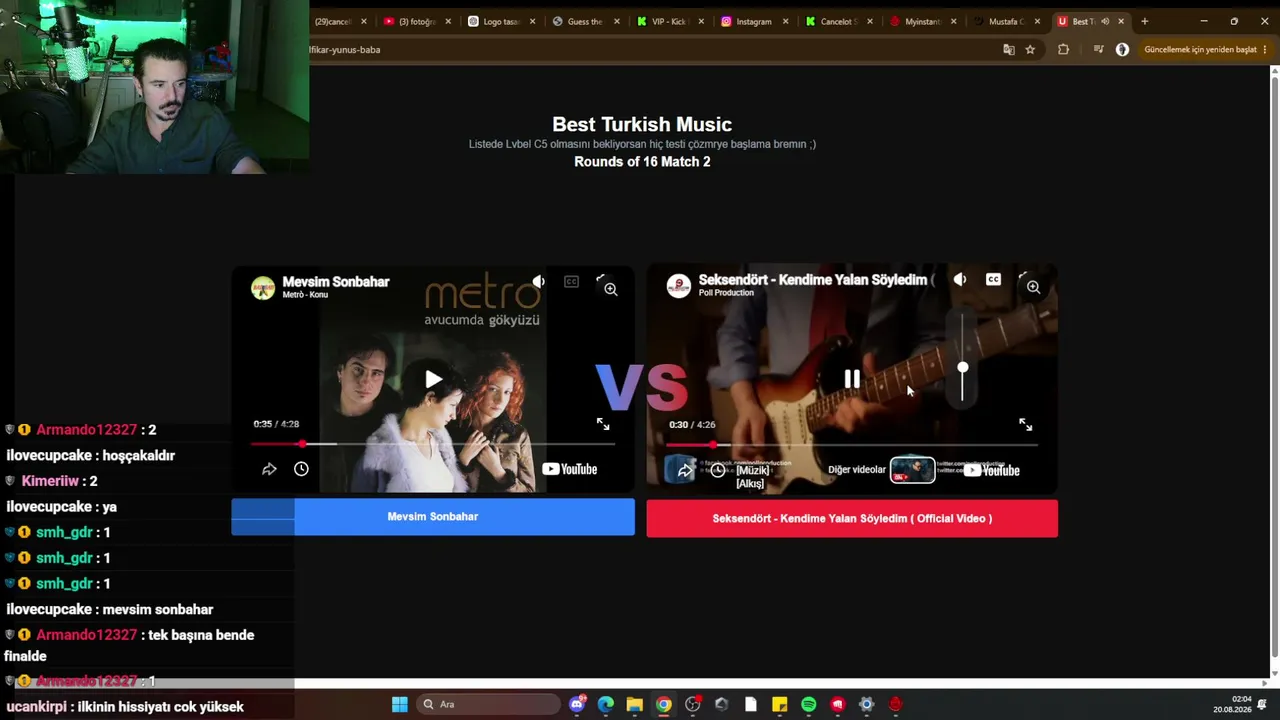Play the Mevsim Sonbahar video
1280x720 pixels.
coord(433,379)
